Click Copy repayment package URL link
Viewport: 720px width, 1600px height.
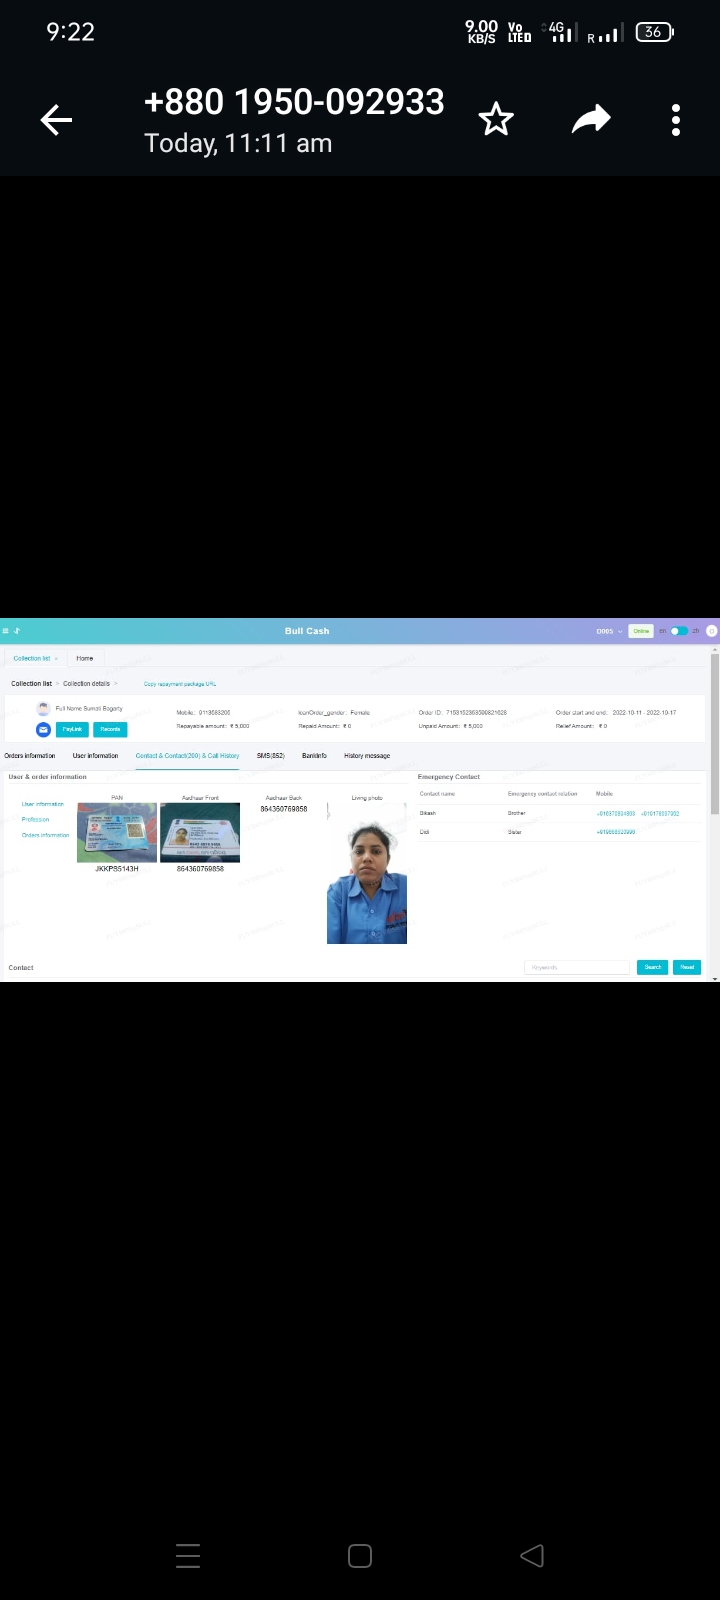[180, 684]
